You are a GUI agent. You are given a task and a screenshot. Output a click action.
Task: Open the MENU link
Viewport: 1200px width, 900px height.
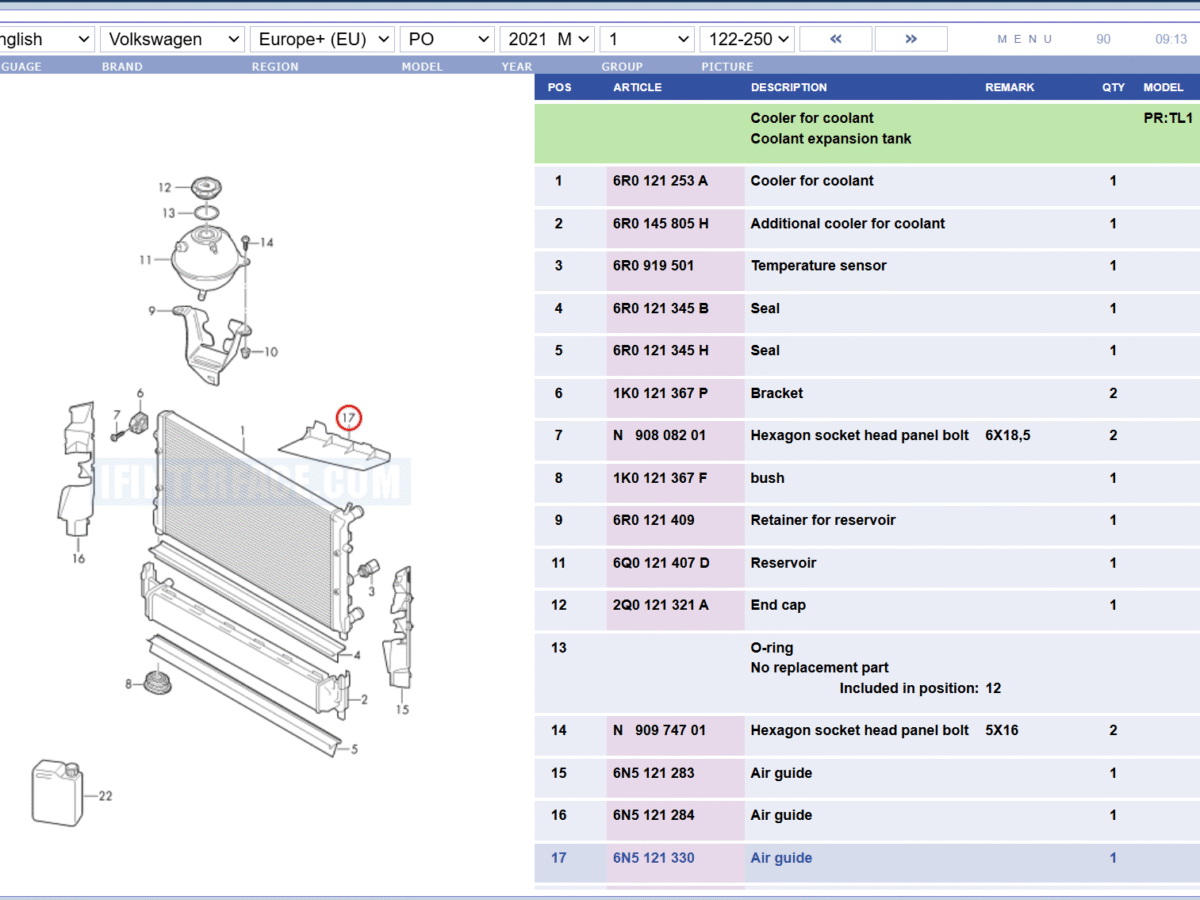click(1025, 39)
